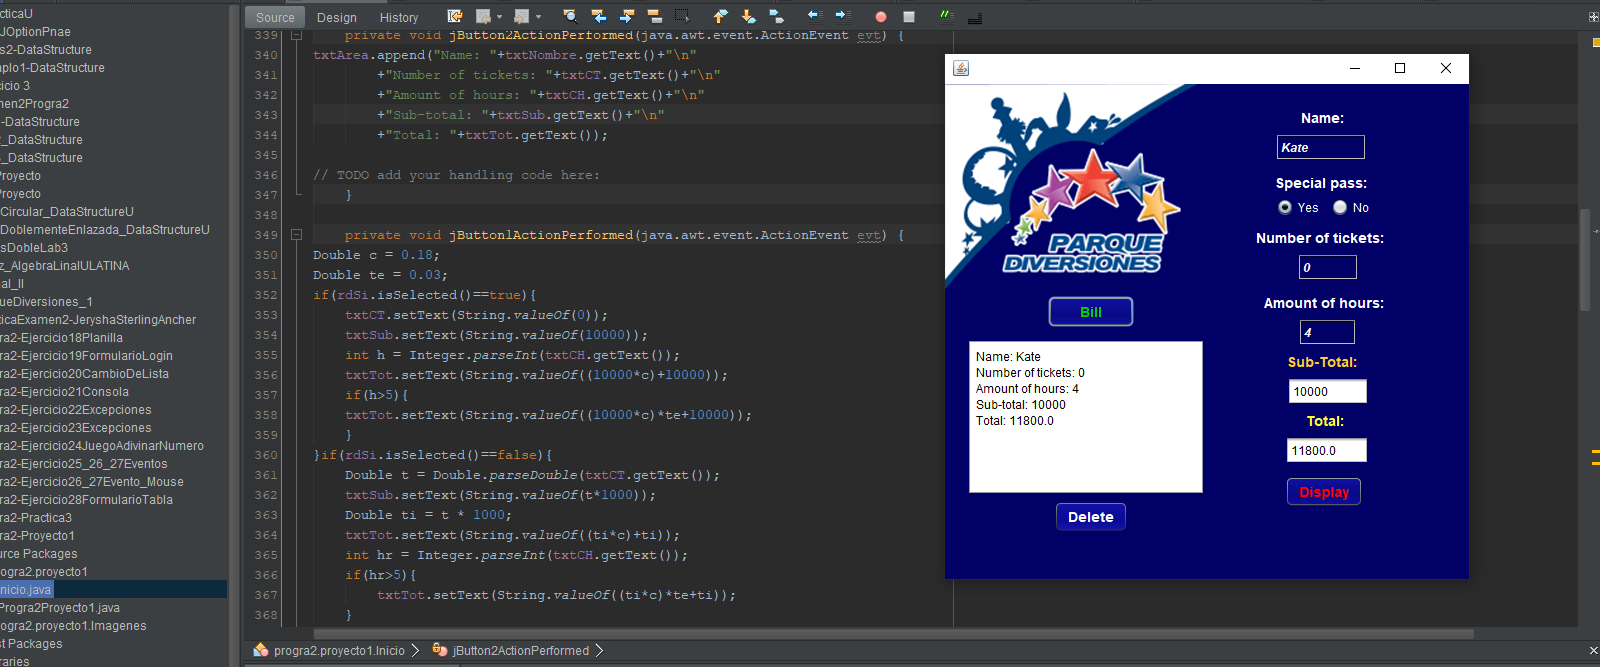Switch to the History tab
The width and height of the screenshot is (1600, 667).
pyautogui.click(x=399, y=17)
